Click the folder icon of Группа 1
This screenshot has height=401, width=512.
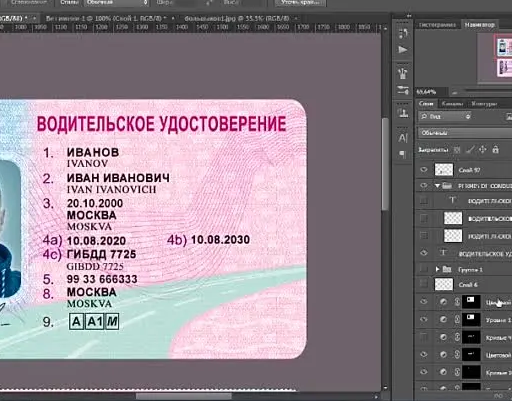click(x=447, y=269)
